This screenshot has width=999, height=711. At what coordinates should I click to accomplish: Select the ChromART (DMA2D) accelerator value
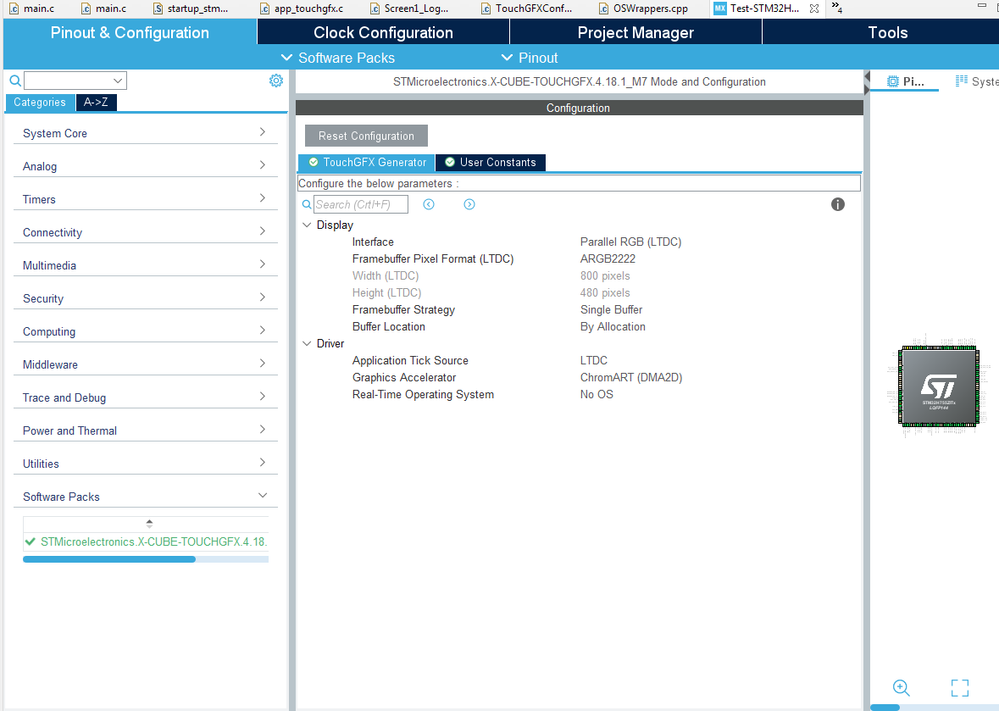(x=631, y=378)
